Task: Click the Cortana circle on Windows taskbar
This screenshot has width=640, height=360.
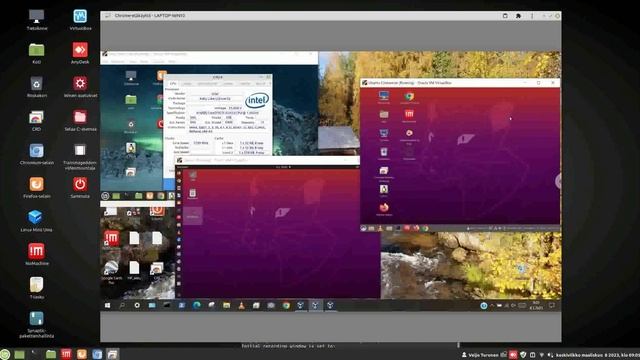Action: [x=137, y=305]
